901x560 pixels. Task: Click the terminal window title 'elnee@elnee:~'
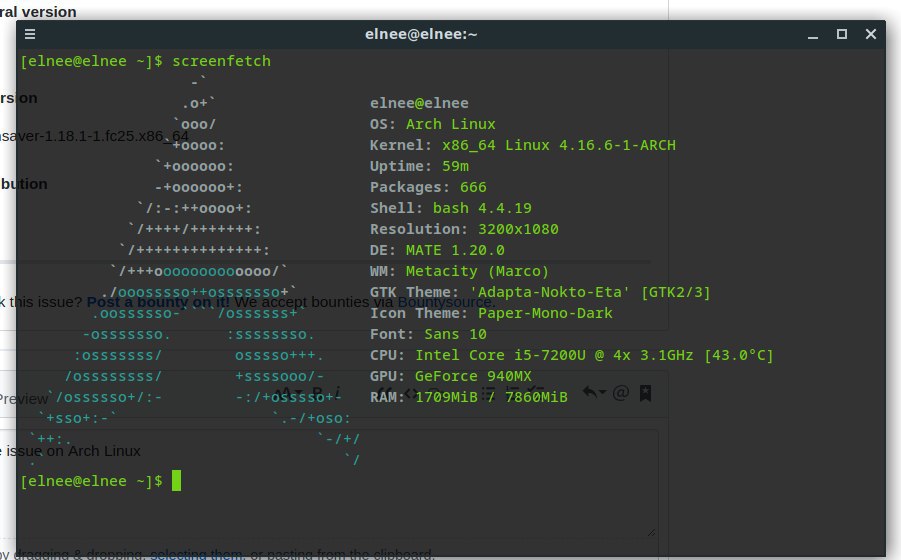[x=421, y=34]
